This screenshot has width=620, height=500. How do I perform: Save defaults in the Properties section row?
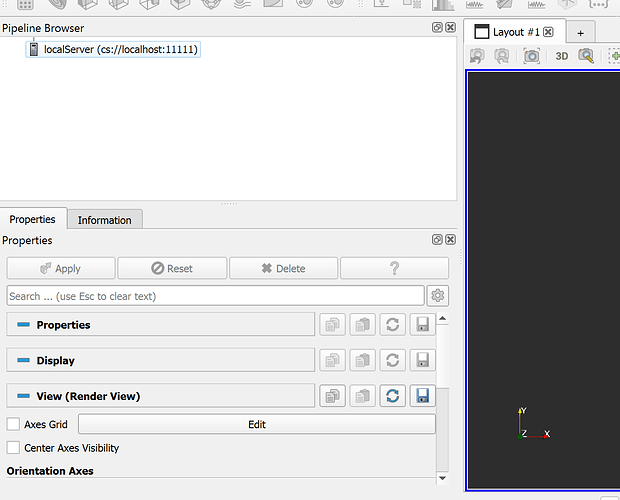[422, 325]
